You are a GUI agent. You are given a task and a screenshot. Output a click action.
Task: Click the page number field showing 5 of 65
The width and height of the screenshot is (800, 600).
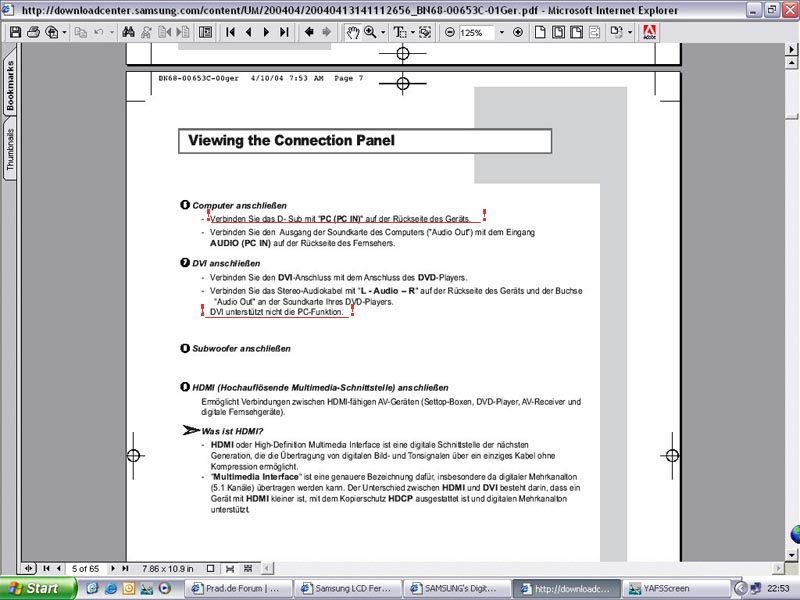85,568
